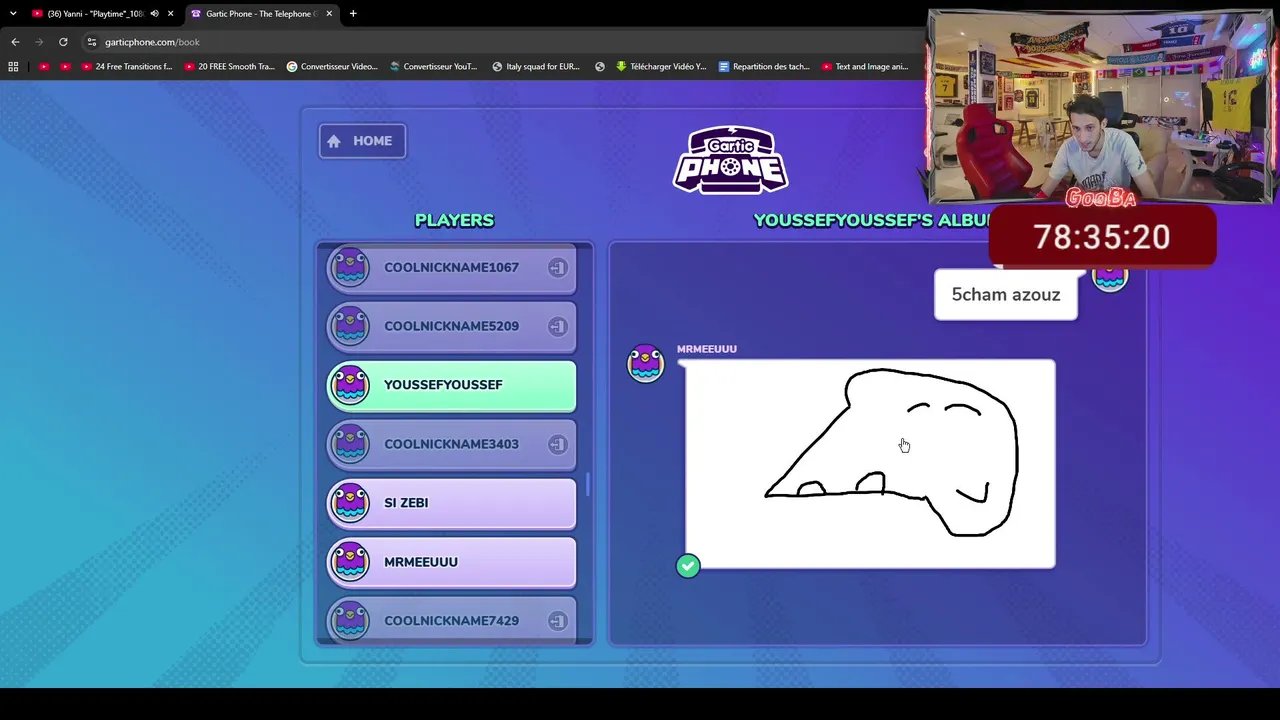Viewport: 1280px width, 720px height.
Task: View site information for garticphone.com
Action: click(x=91, y=42)
